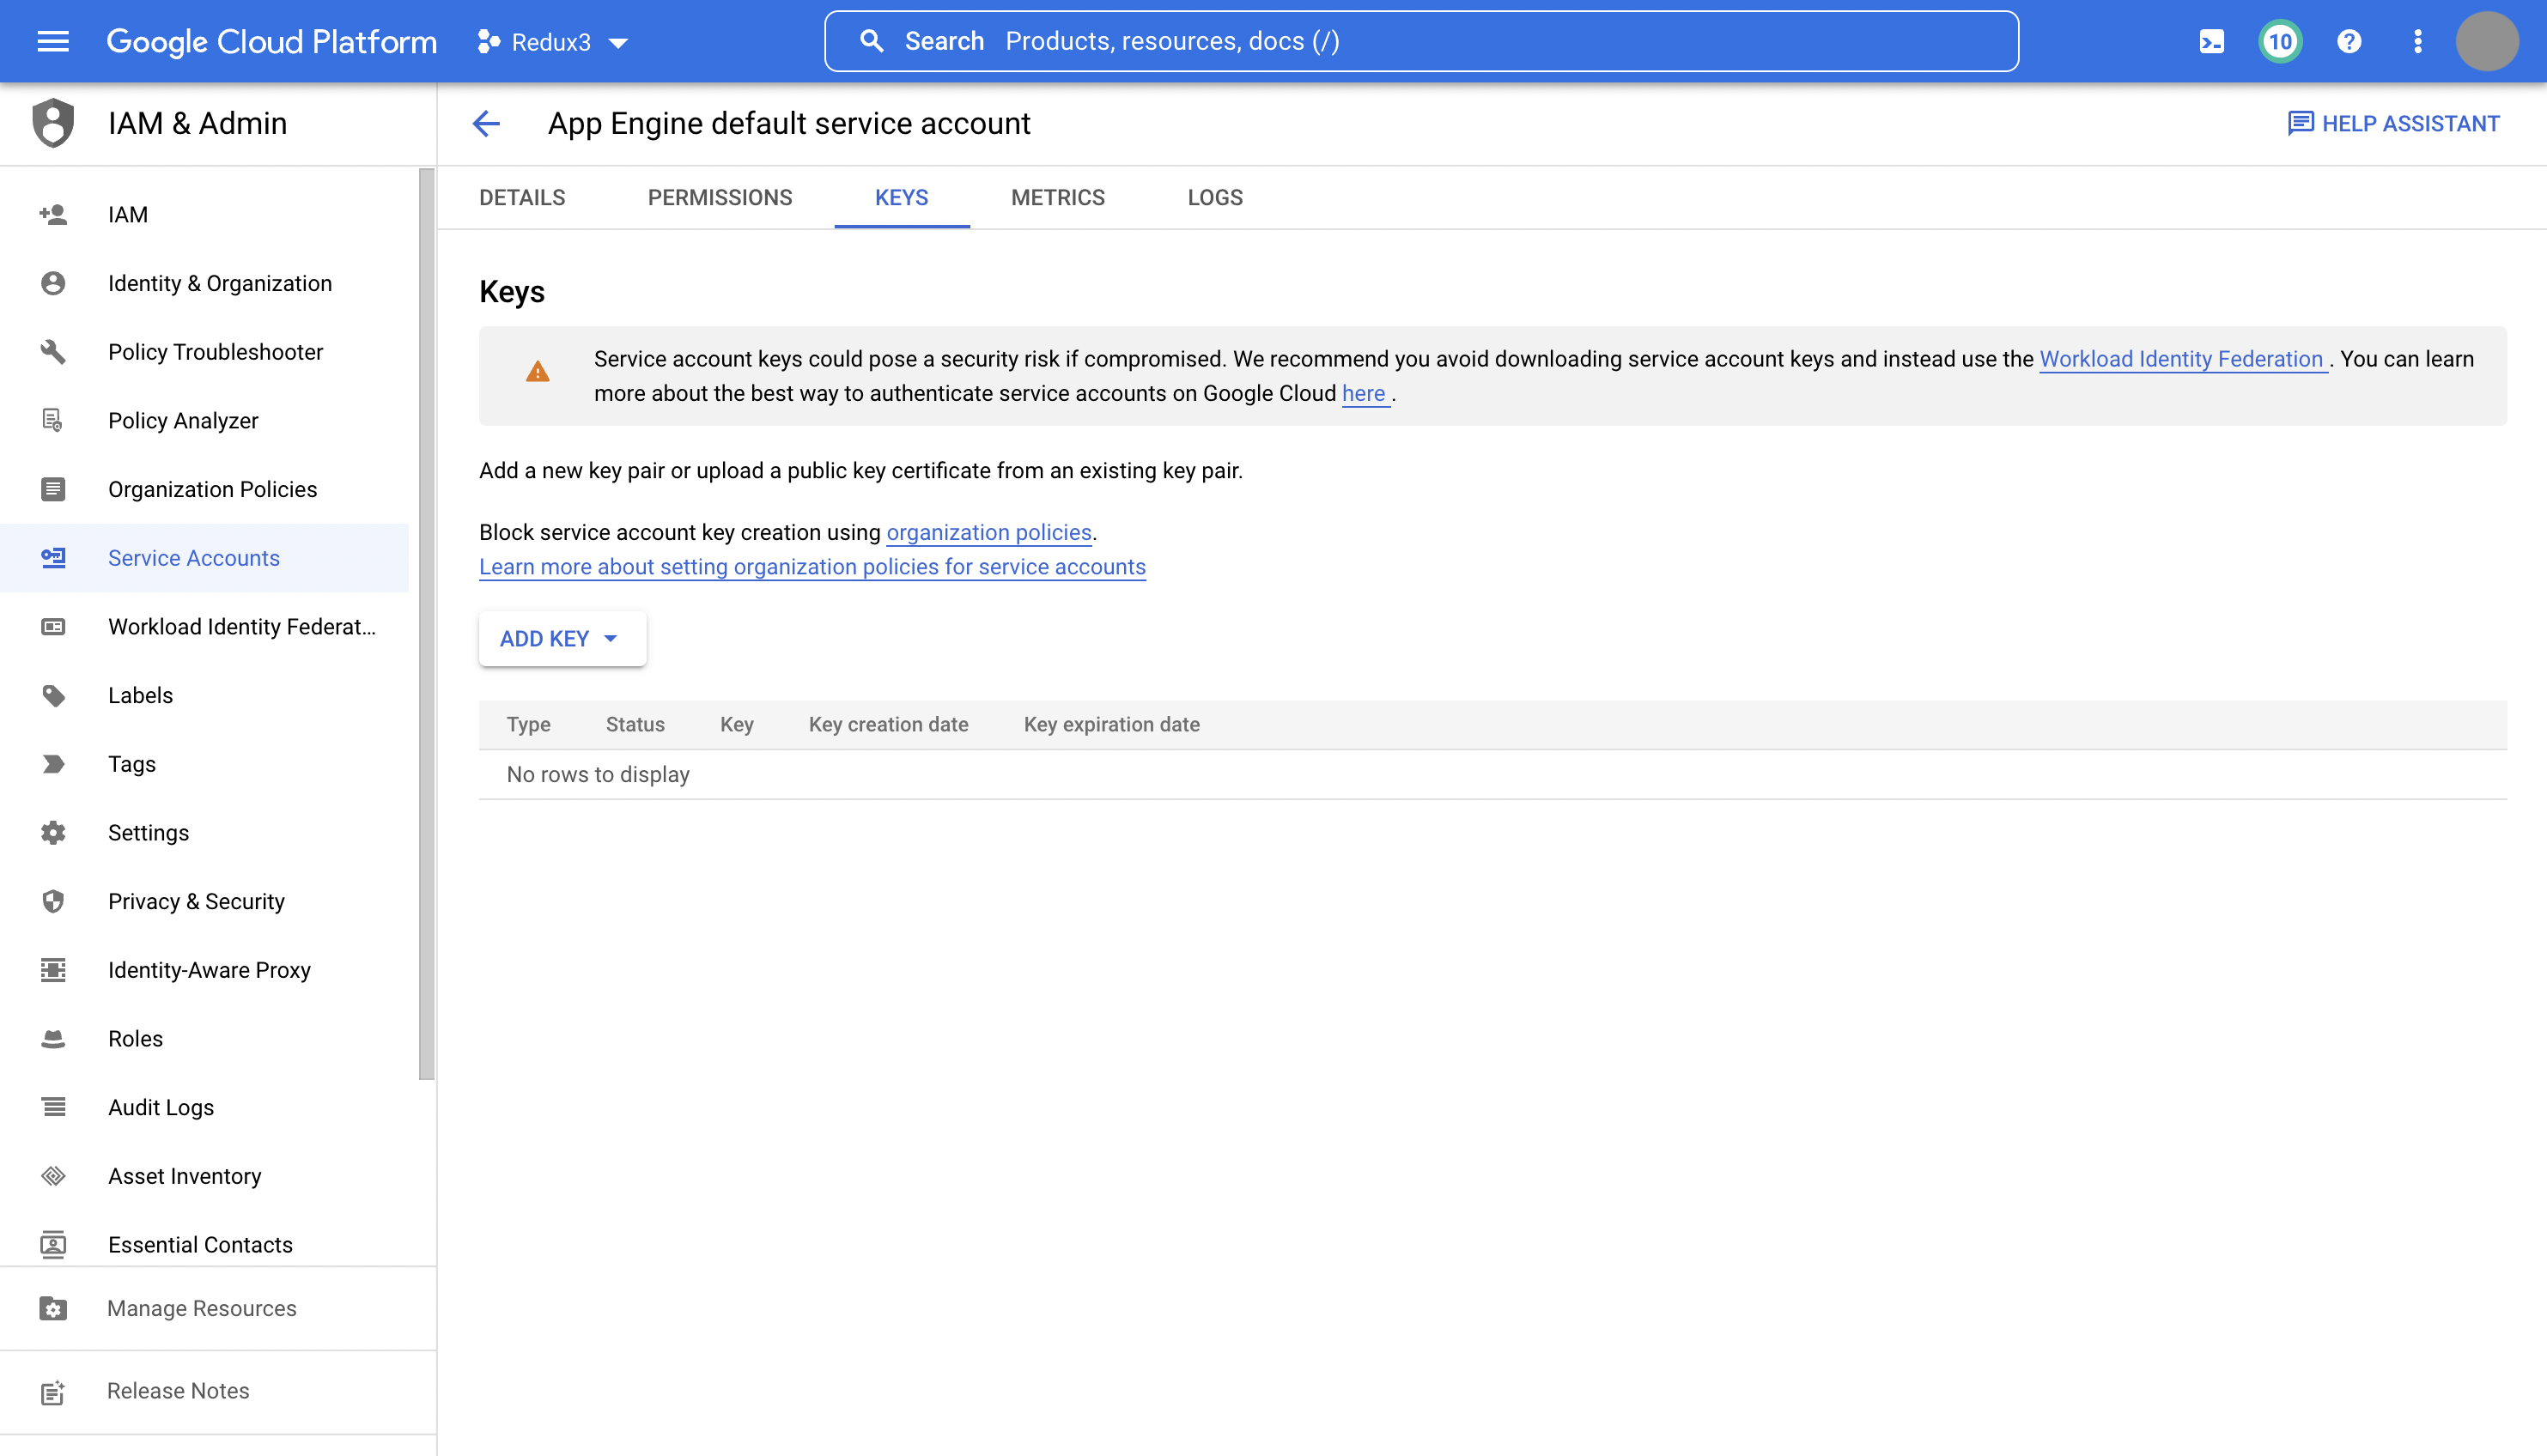This screenshot has width=2547, height=1456.
Task: Open Identity-Aware Proxy section
Action: pyautogui.click(x=208, y=970)
